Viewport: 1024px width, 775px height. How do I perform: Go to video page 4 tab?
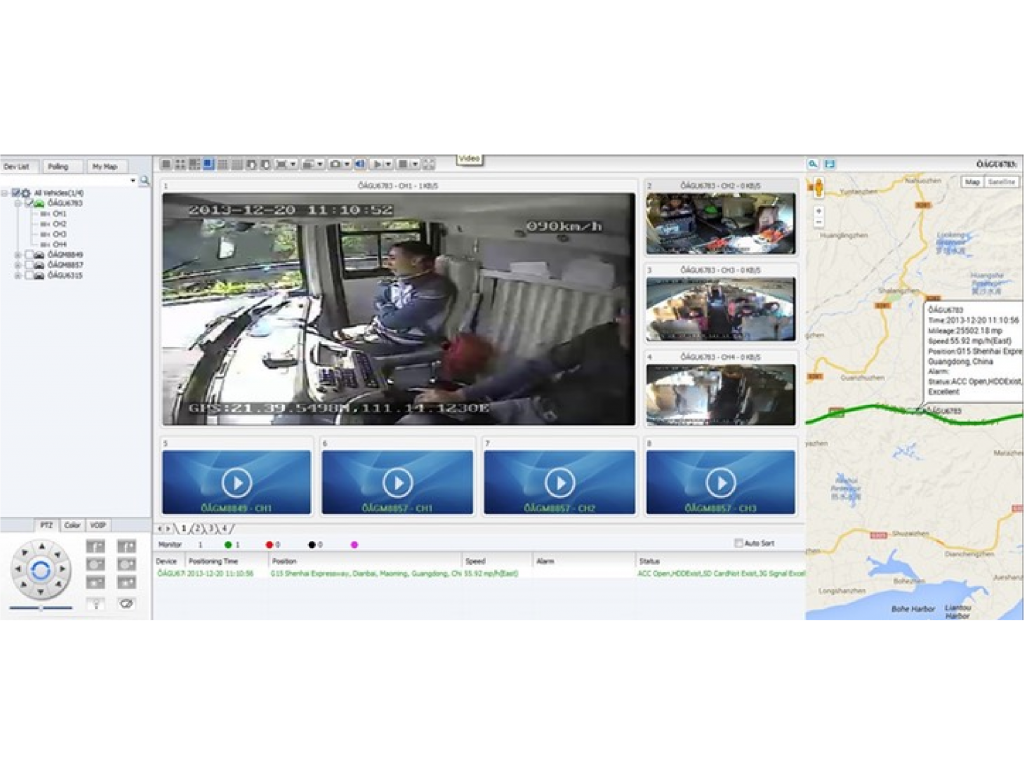point(224,528)
